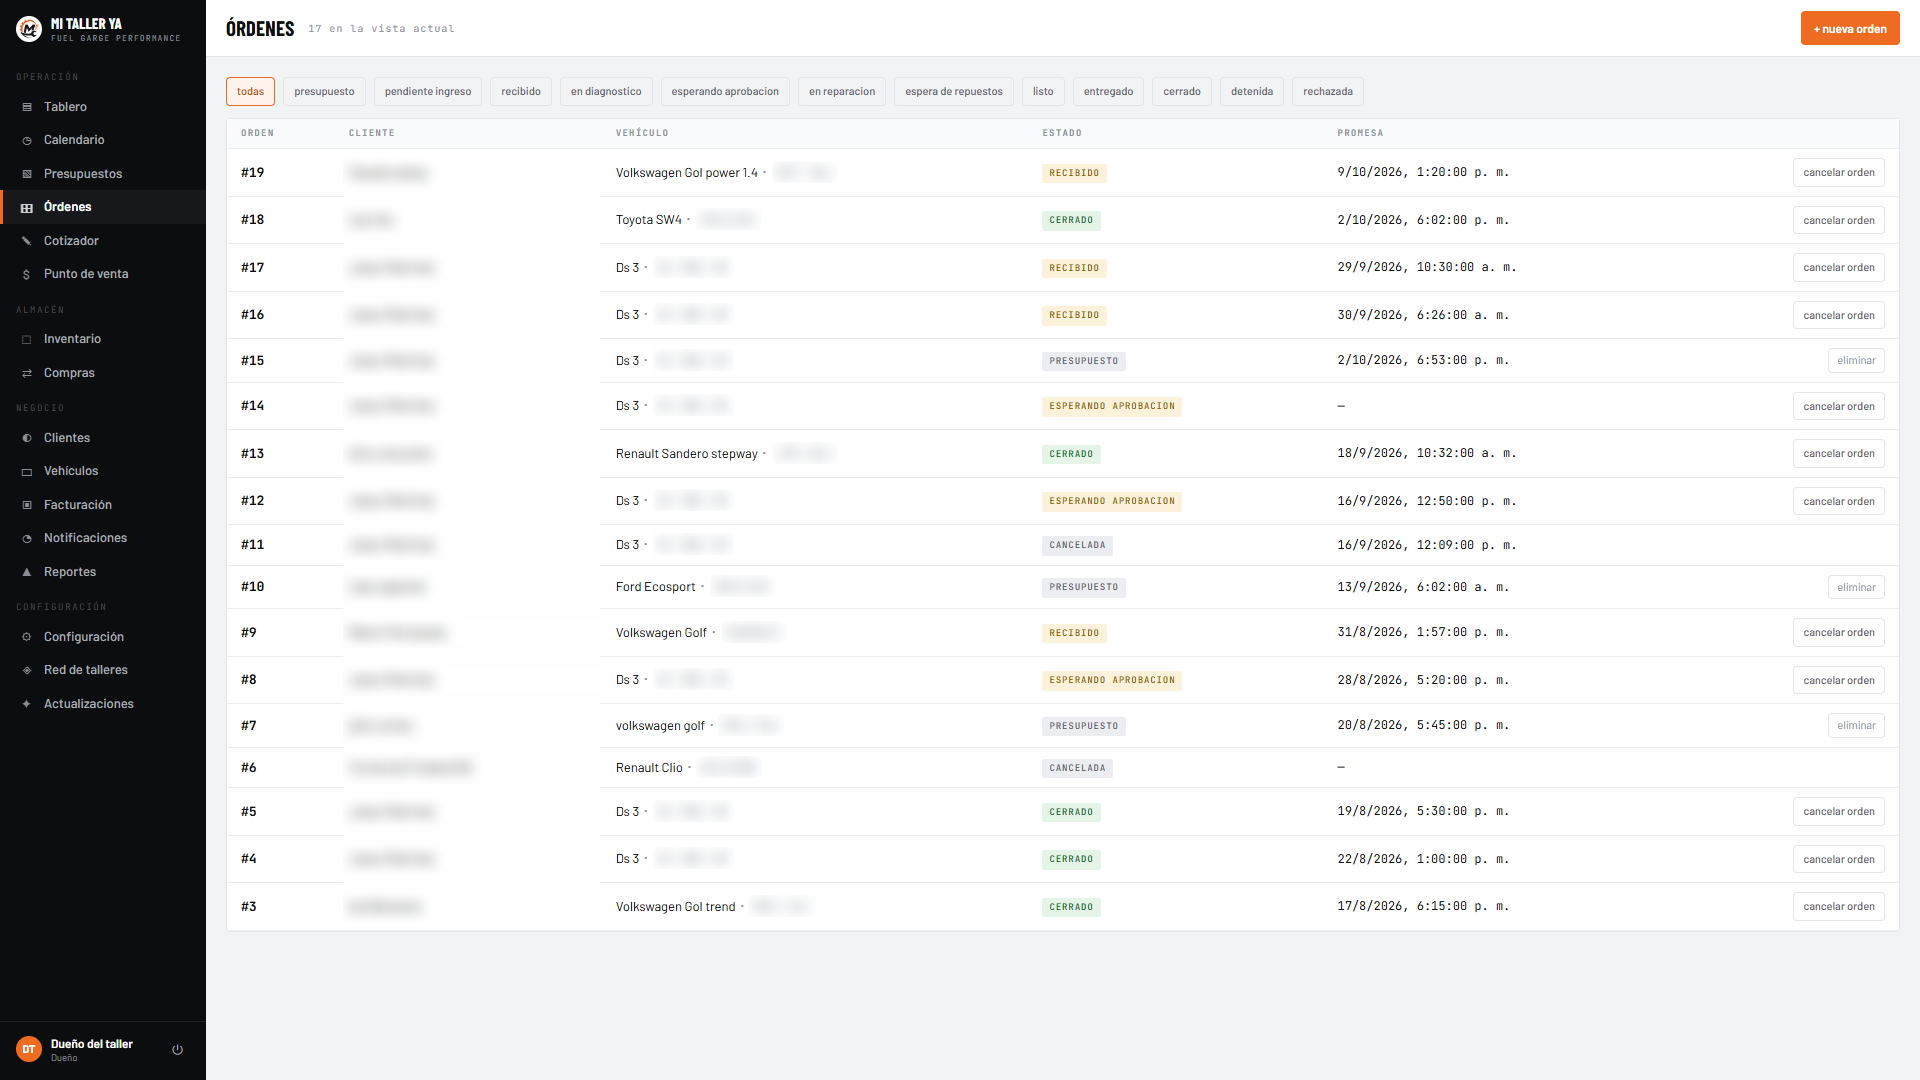Viewport: 1920px width, 1080px height.
Task: Filter orders by 'detenida'
Action: tap(1252, 92)
